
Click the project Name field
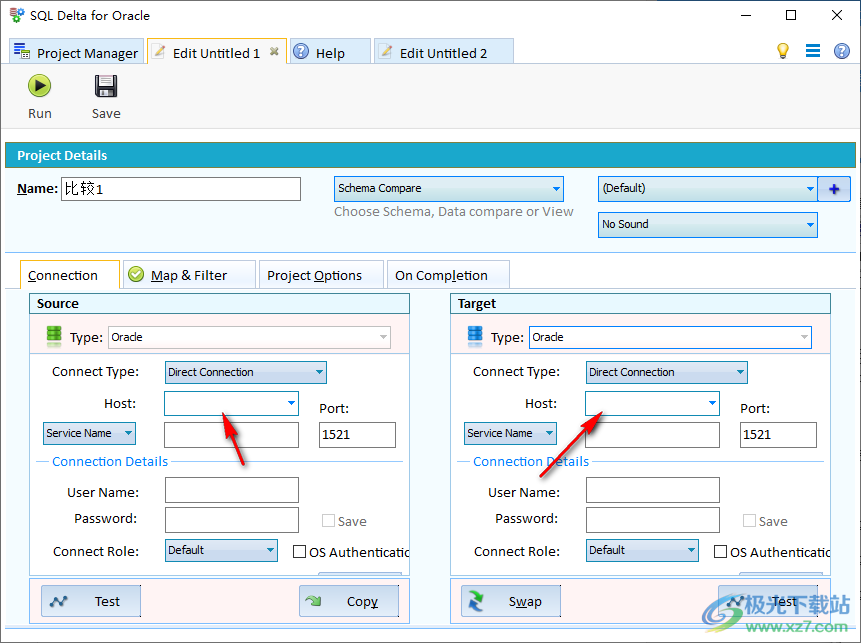[181, 189]
